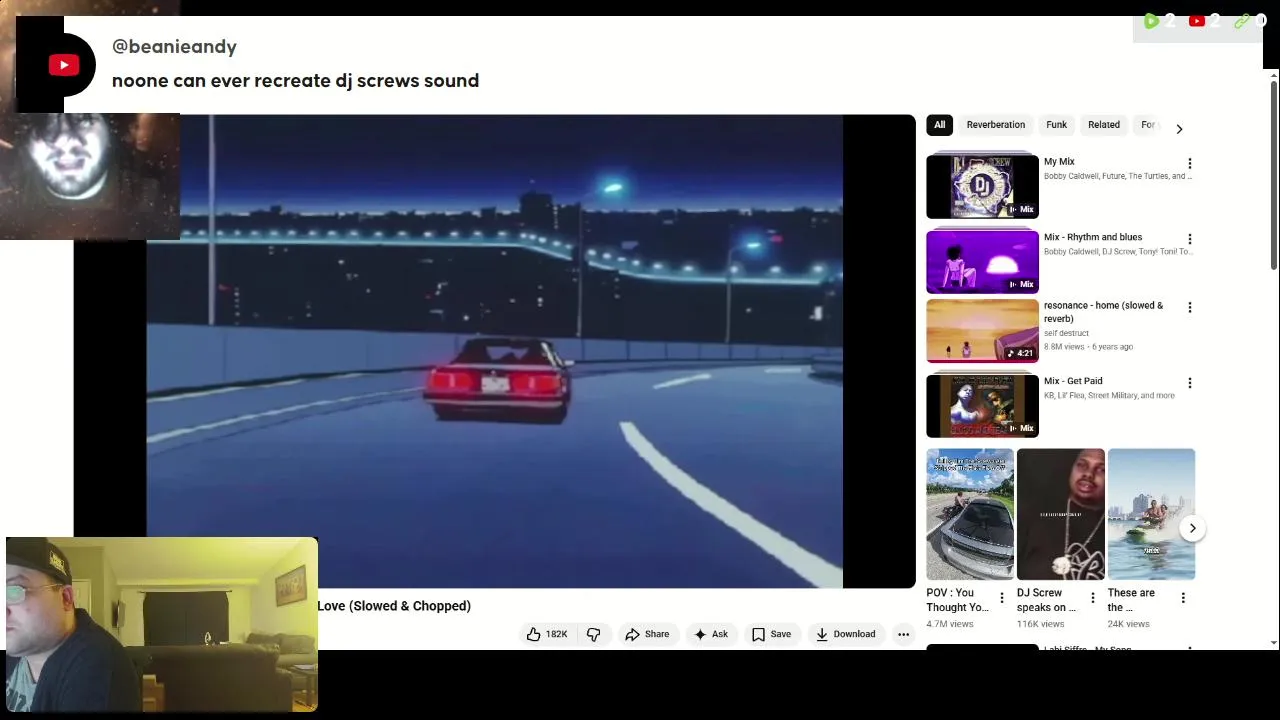Click the Ask sparkle button
The image size is (1280, 720).
pos(711,634)
